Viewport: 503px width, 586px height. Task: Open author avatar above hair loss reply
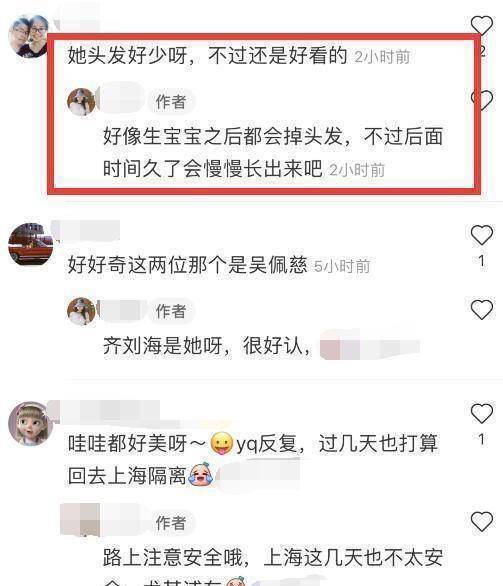point(81,102)
